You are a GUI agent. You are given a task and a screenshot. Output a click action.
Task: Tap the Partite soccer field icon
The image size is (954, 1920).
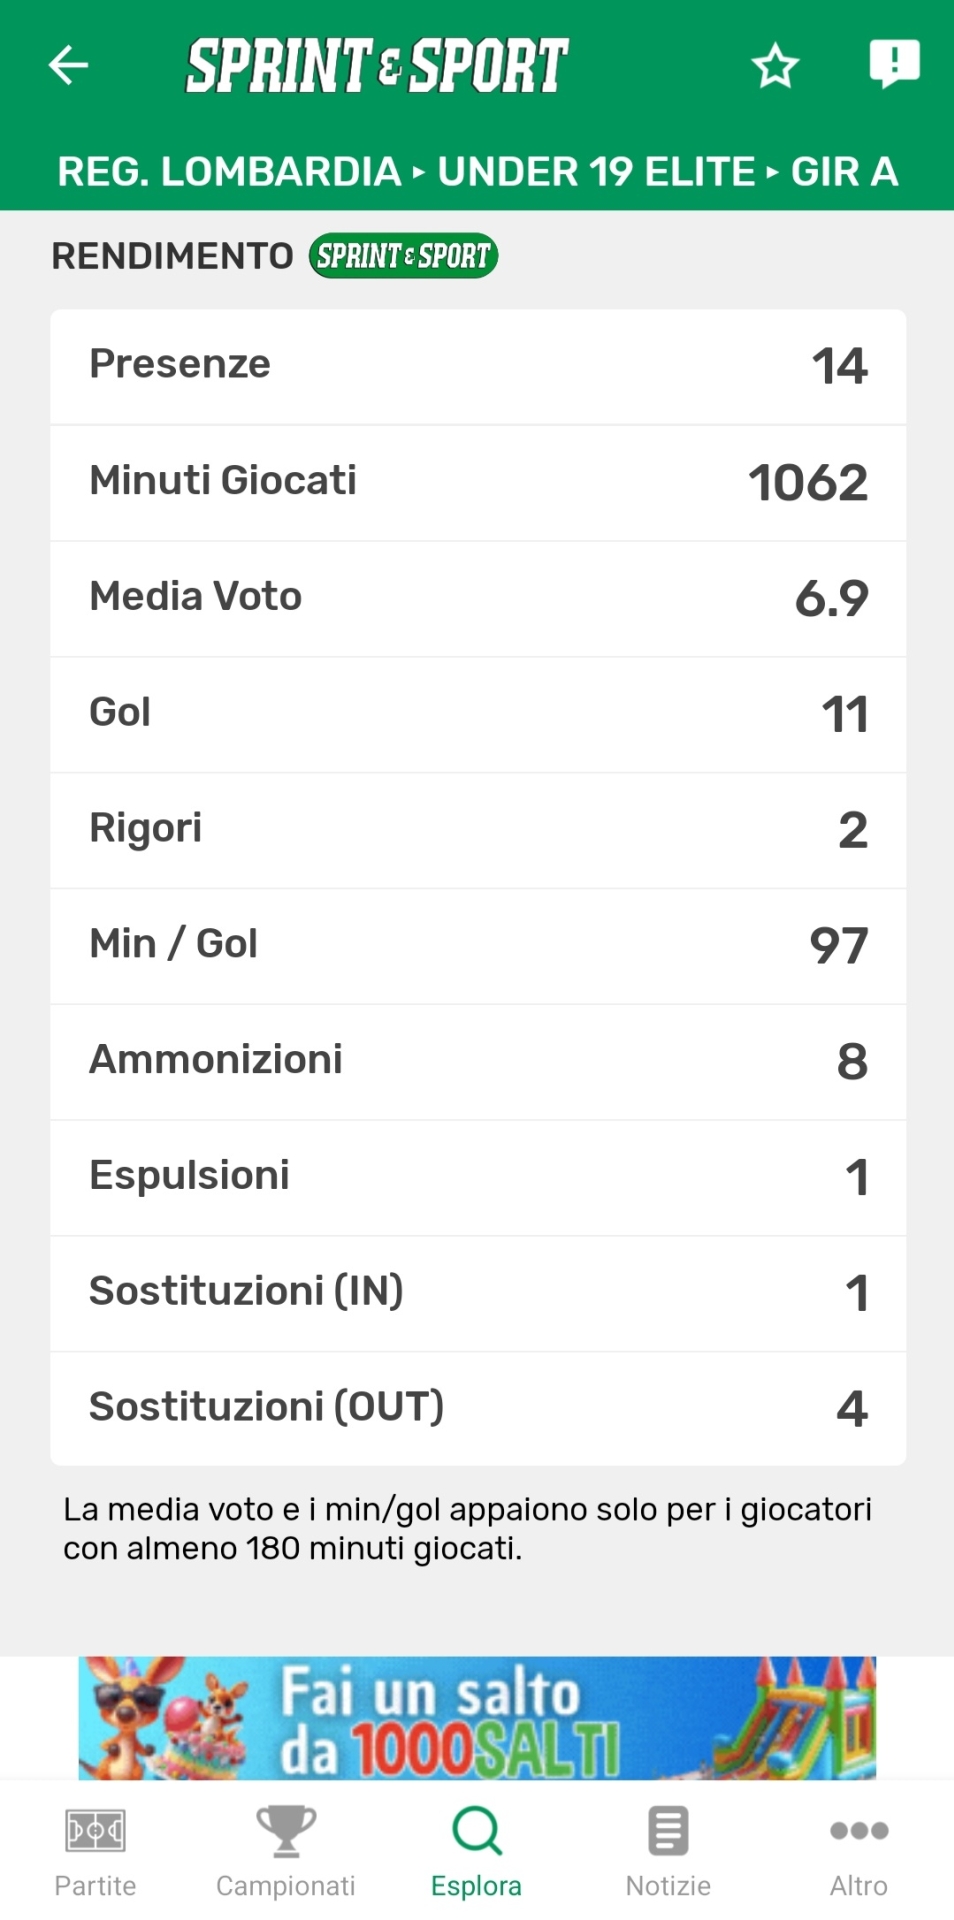click(x=95, y=1831)
